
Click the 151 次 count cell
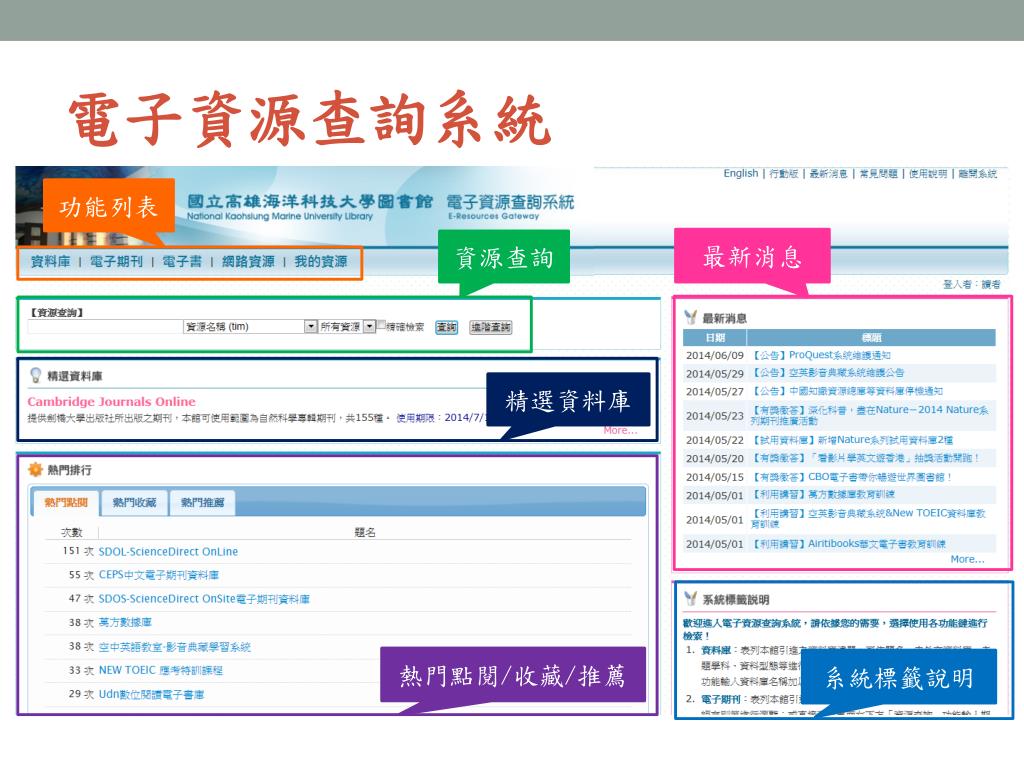78,551
